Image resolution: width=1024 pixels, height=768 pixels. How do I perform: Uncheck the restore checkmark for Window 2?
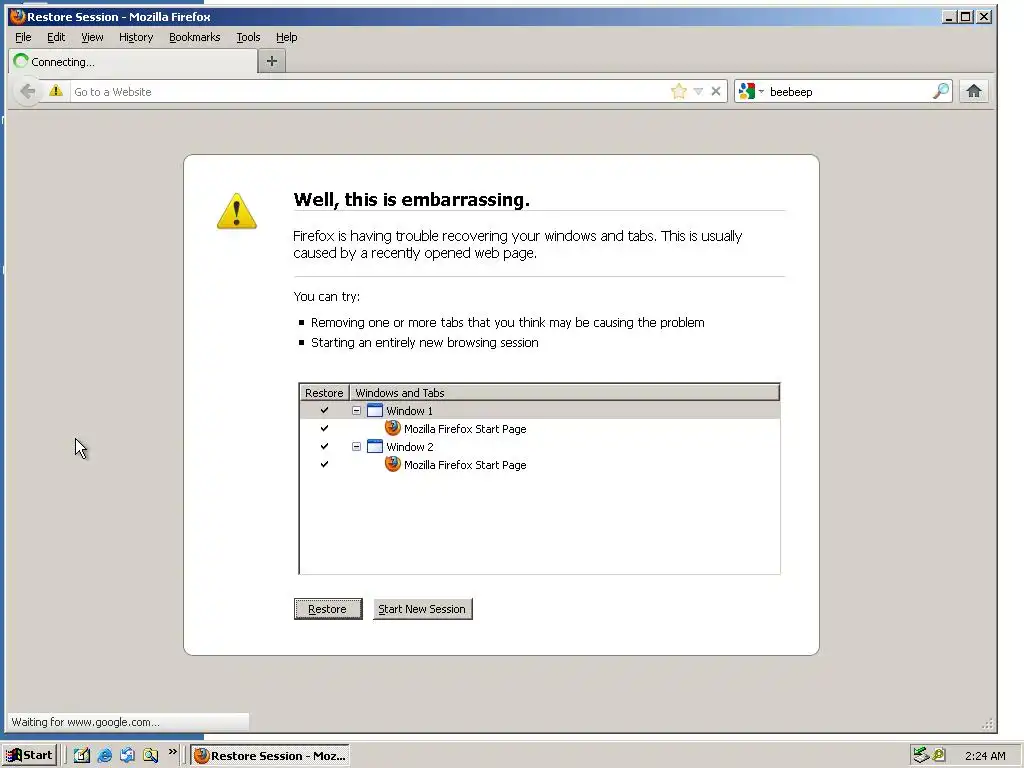pyautogui.click(x=325, y=447)
